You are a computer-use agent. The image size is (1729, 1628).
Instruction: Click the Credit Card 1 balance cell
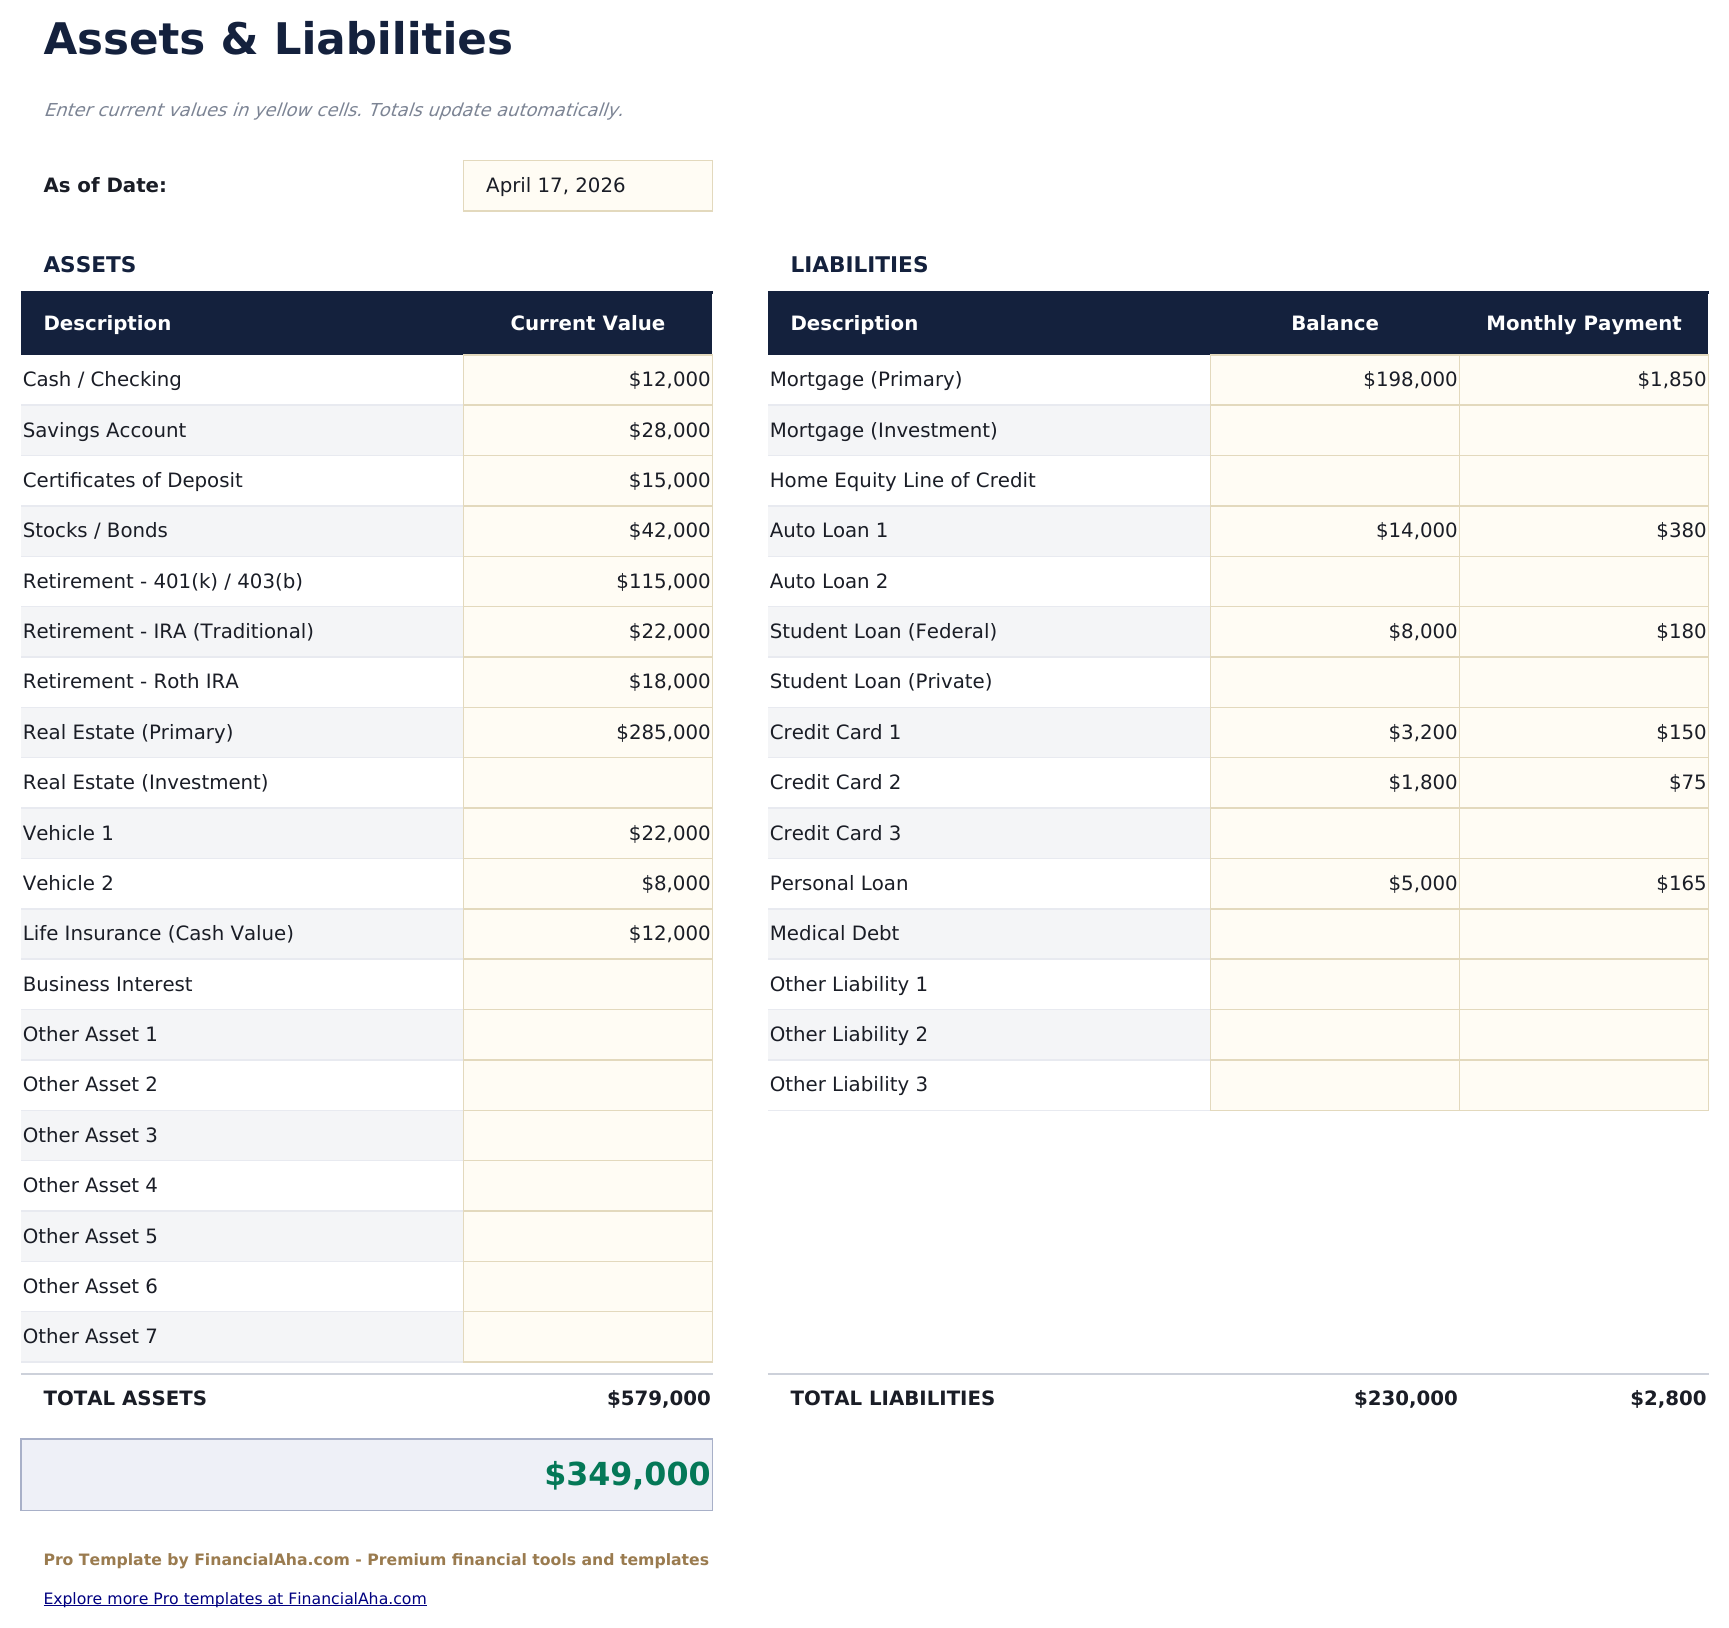click(x=1335, y=732)
